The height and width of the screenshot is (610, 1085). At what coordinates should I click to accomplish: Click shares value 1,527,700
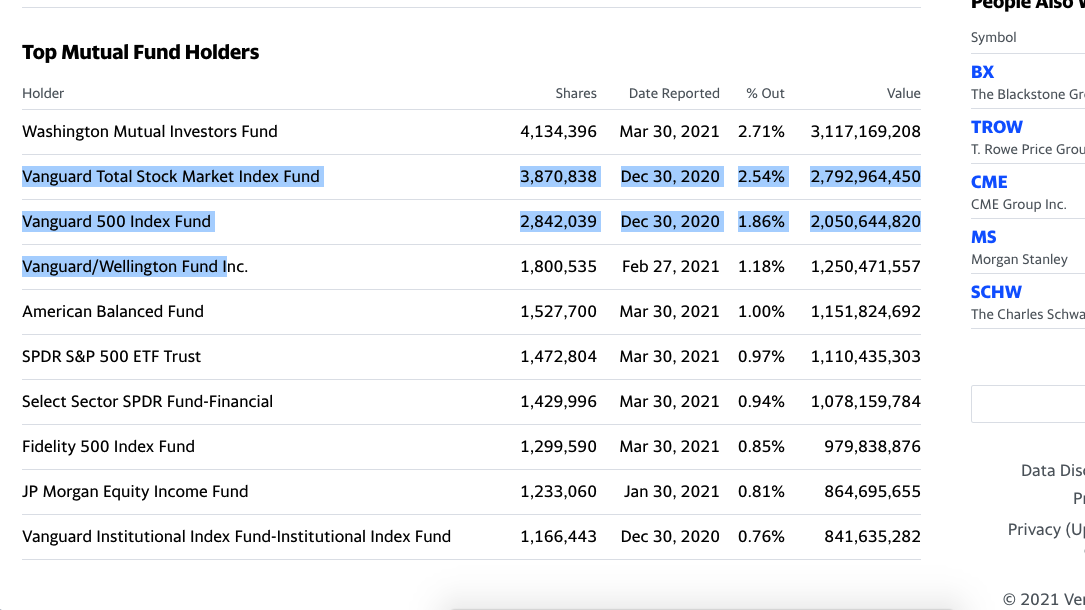click(x=558, y=311)
